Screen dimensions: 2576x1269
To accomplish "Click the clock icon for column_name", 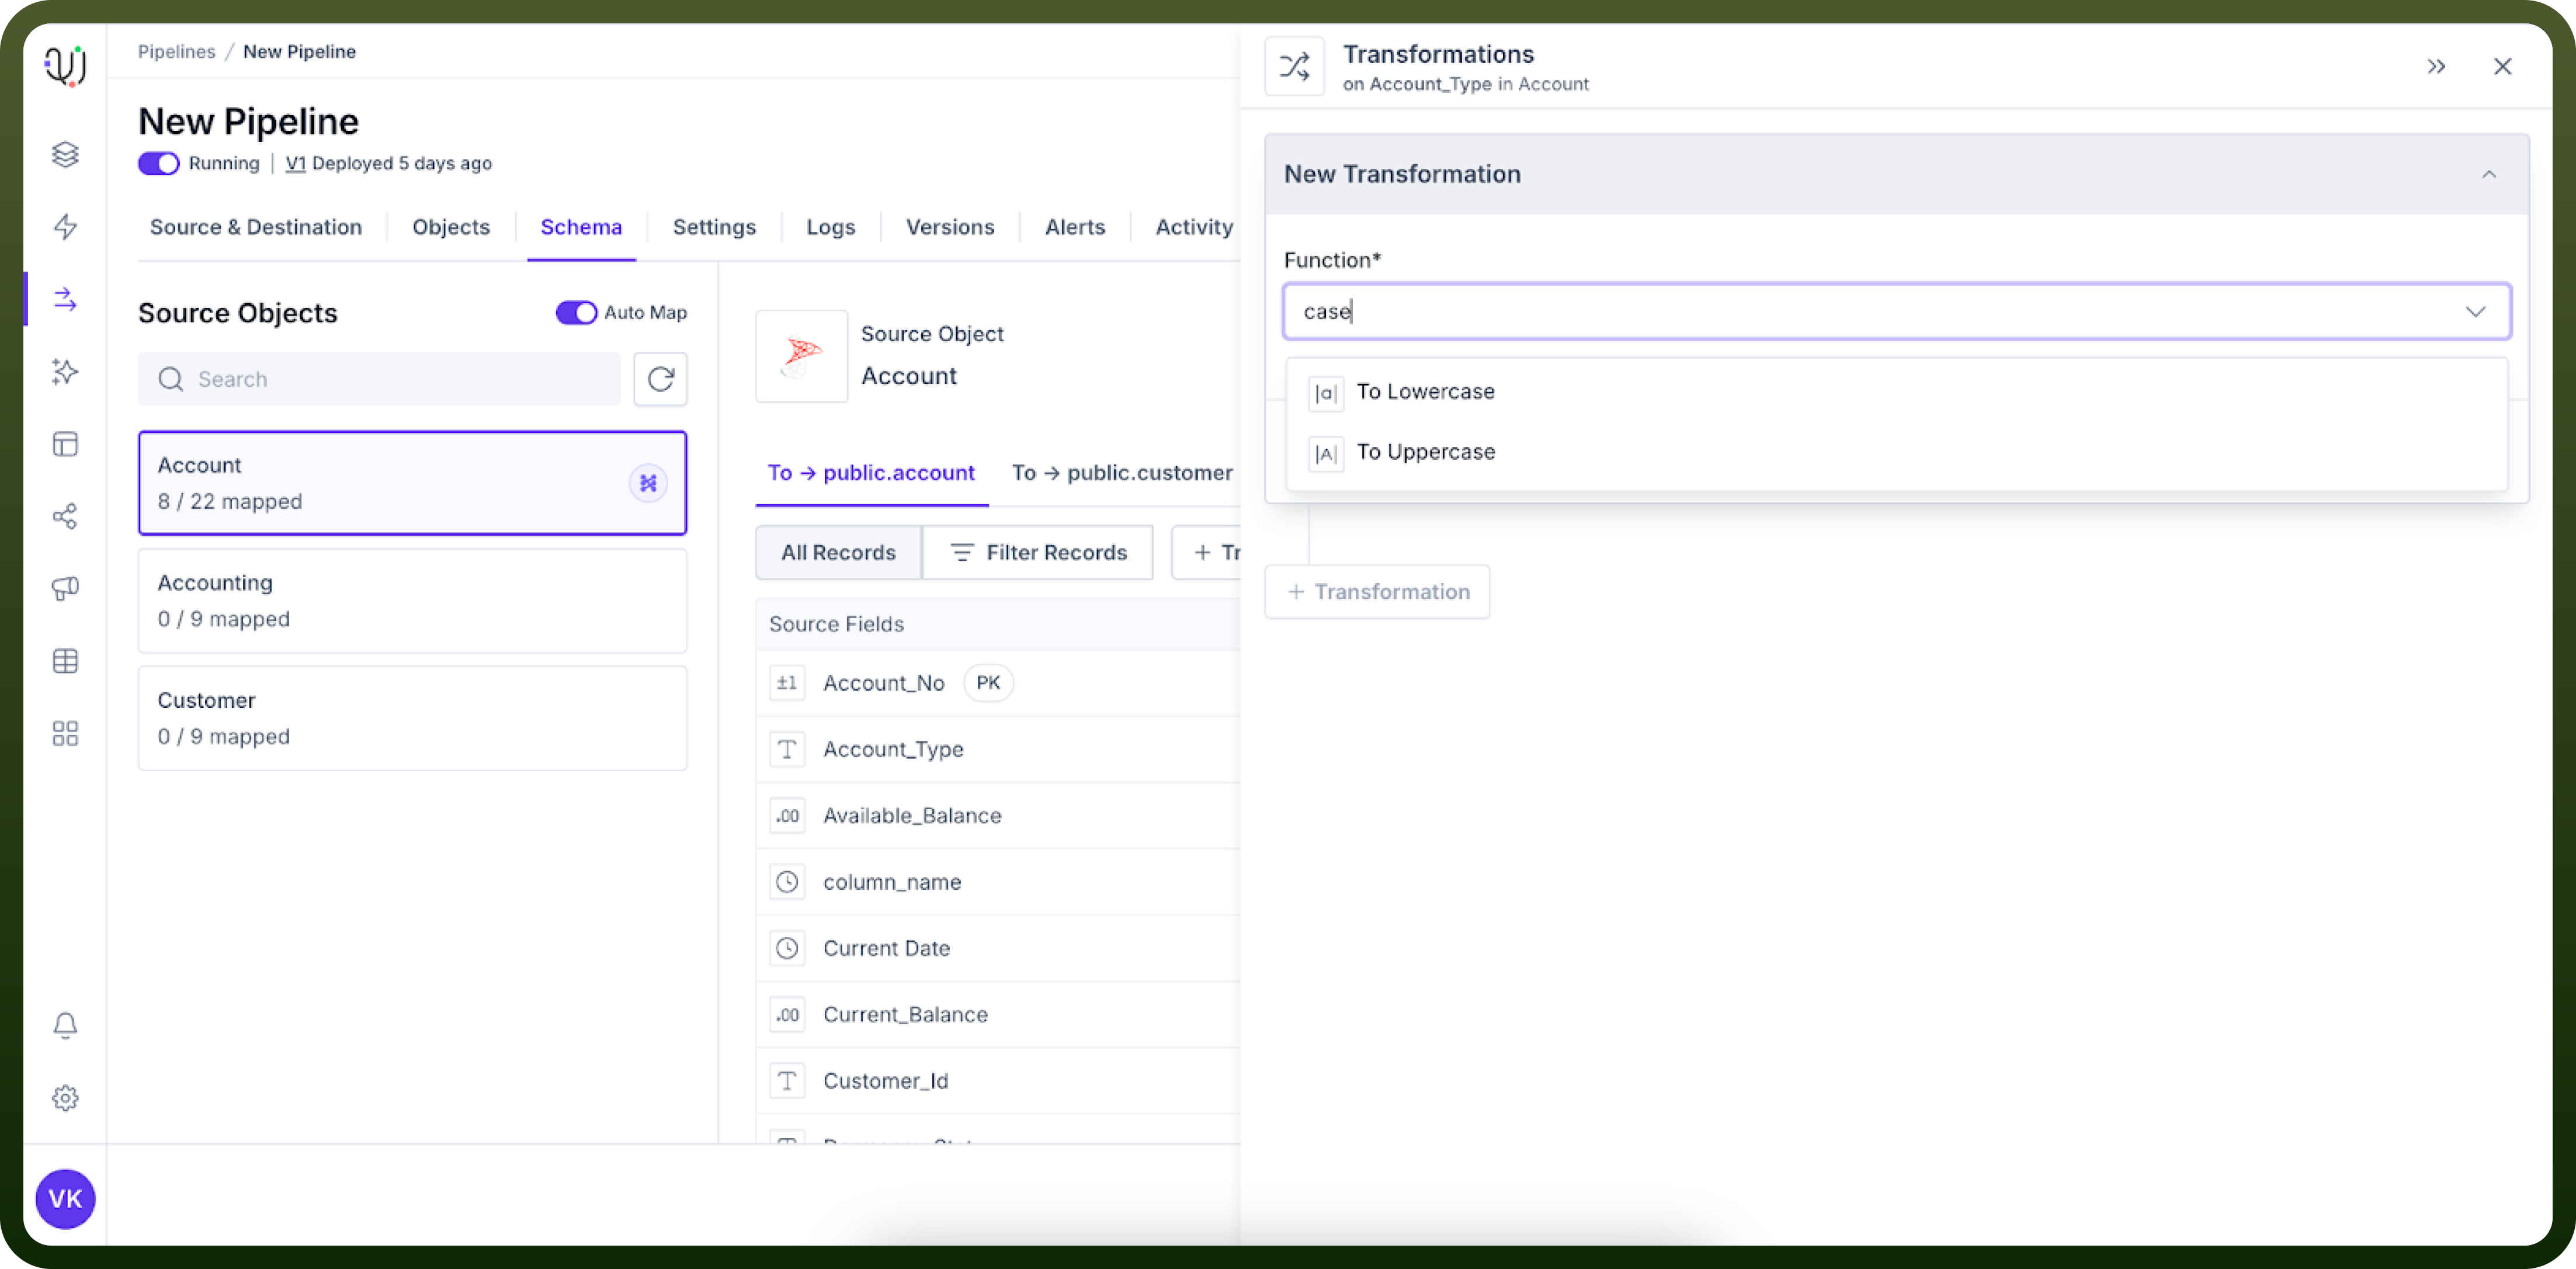I will (787, 882).
